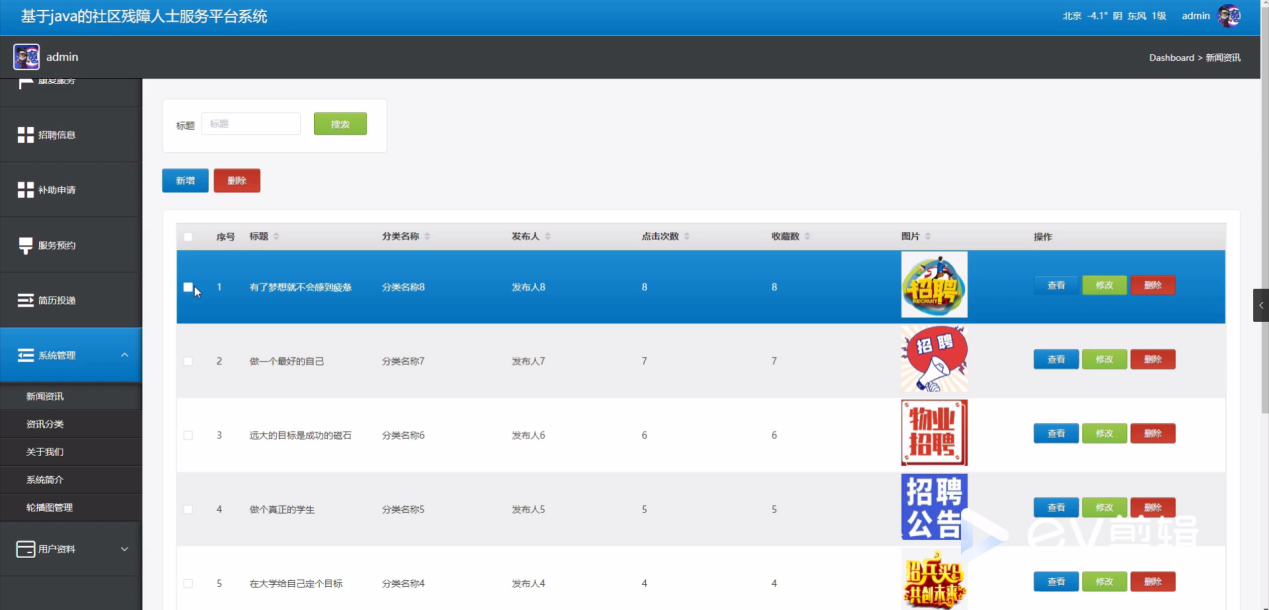This screenshot has width=1269, height=610.
Task: Open the thumbnail image in row 5
Action: tap(934, 579)
